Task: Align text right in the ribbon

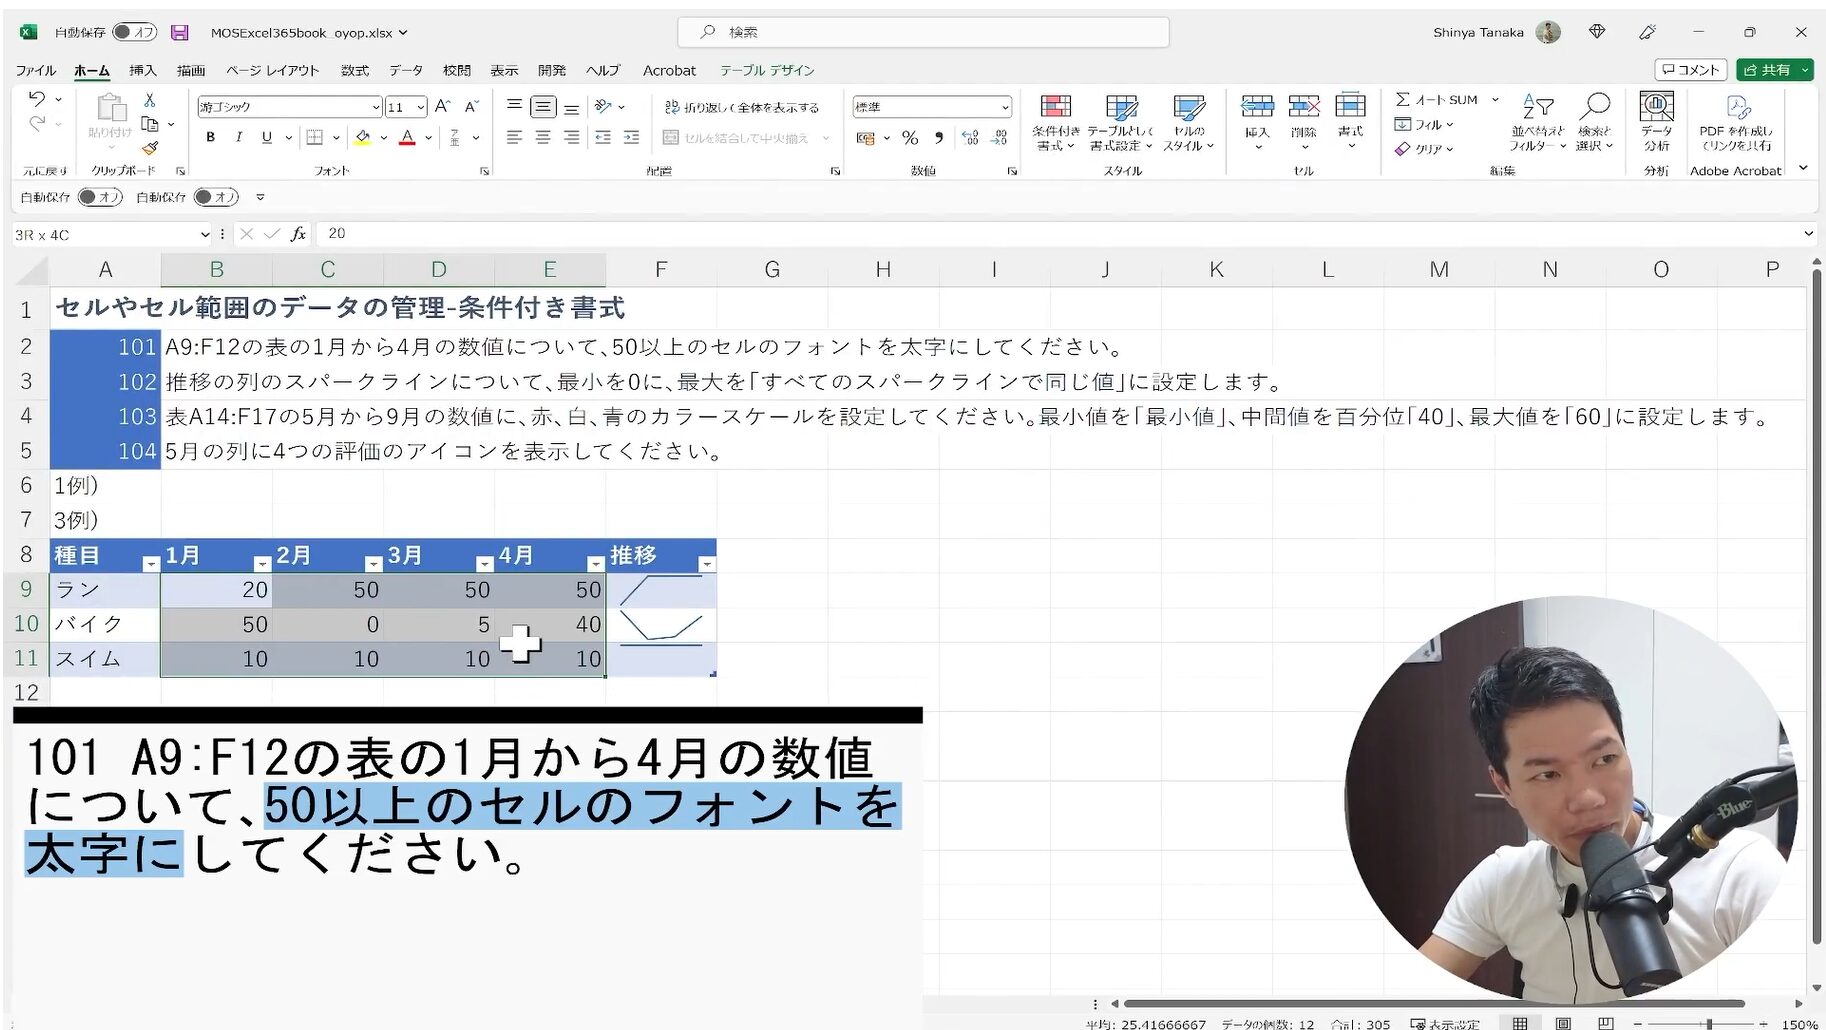Action: tap(571, 137)
